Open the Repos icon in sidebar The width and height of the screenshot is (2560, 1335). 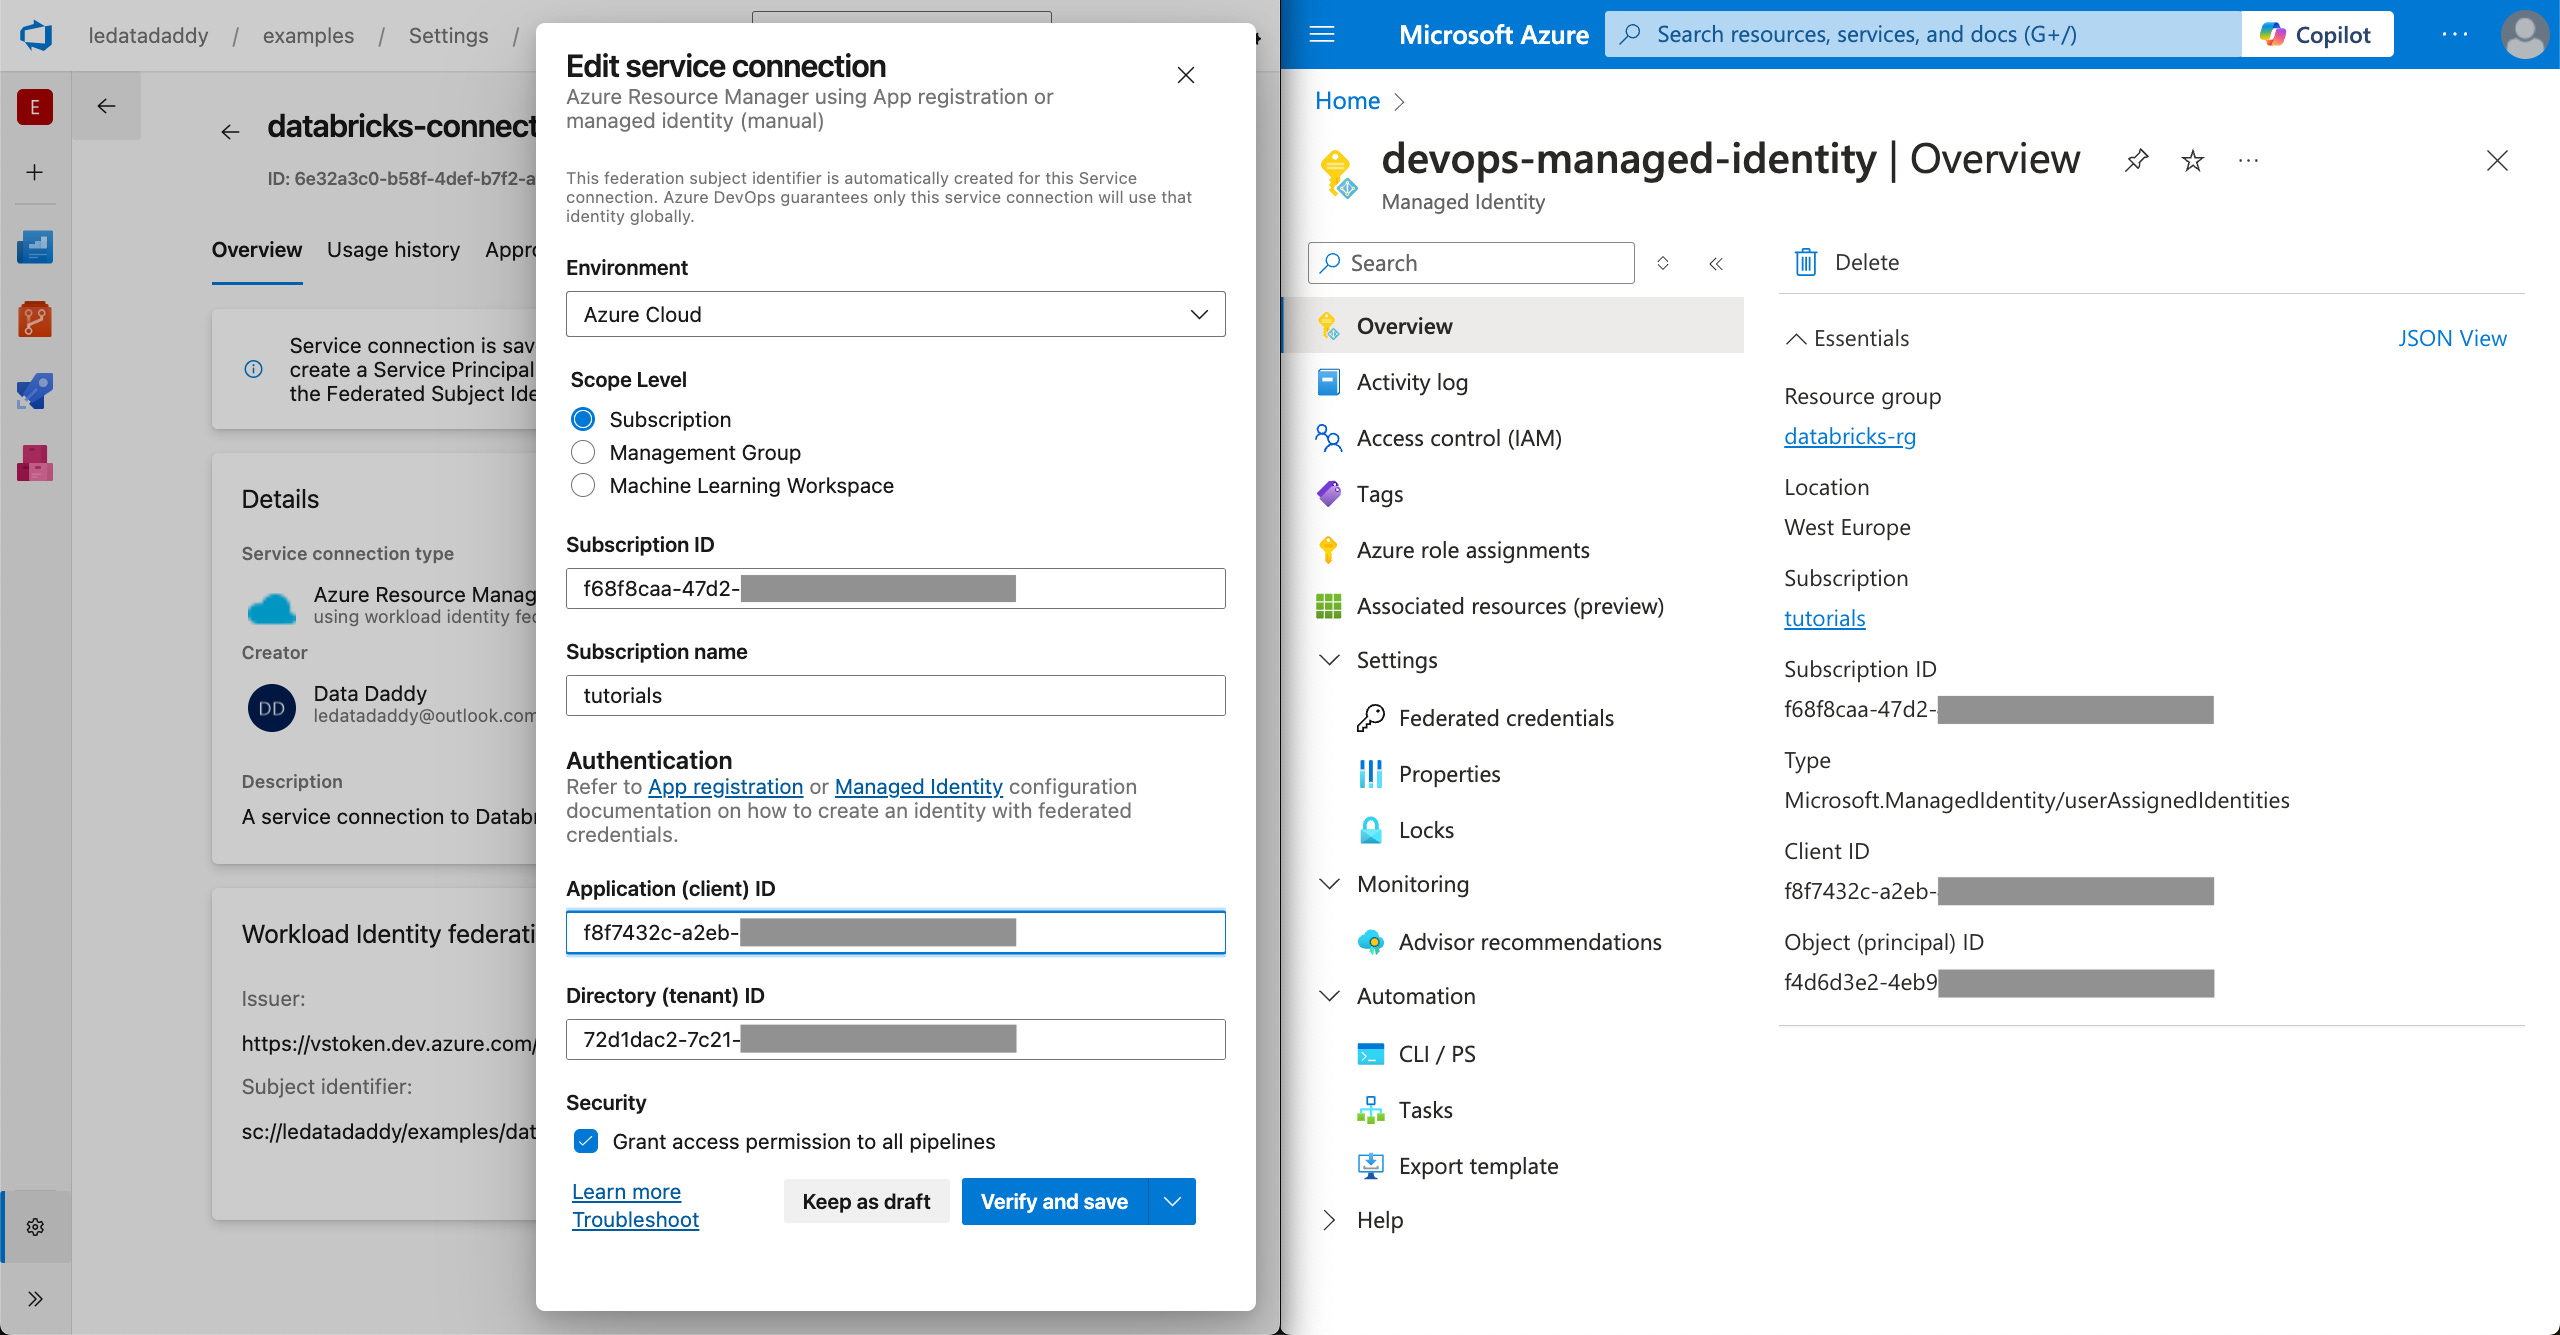(35, 320)
